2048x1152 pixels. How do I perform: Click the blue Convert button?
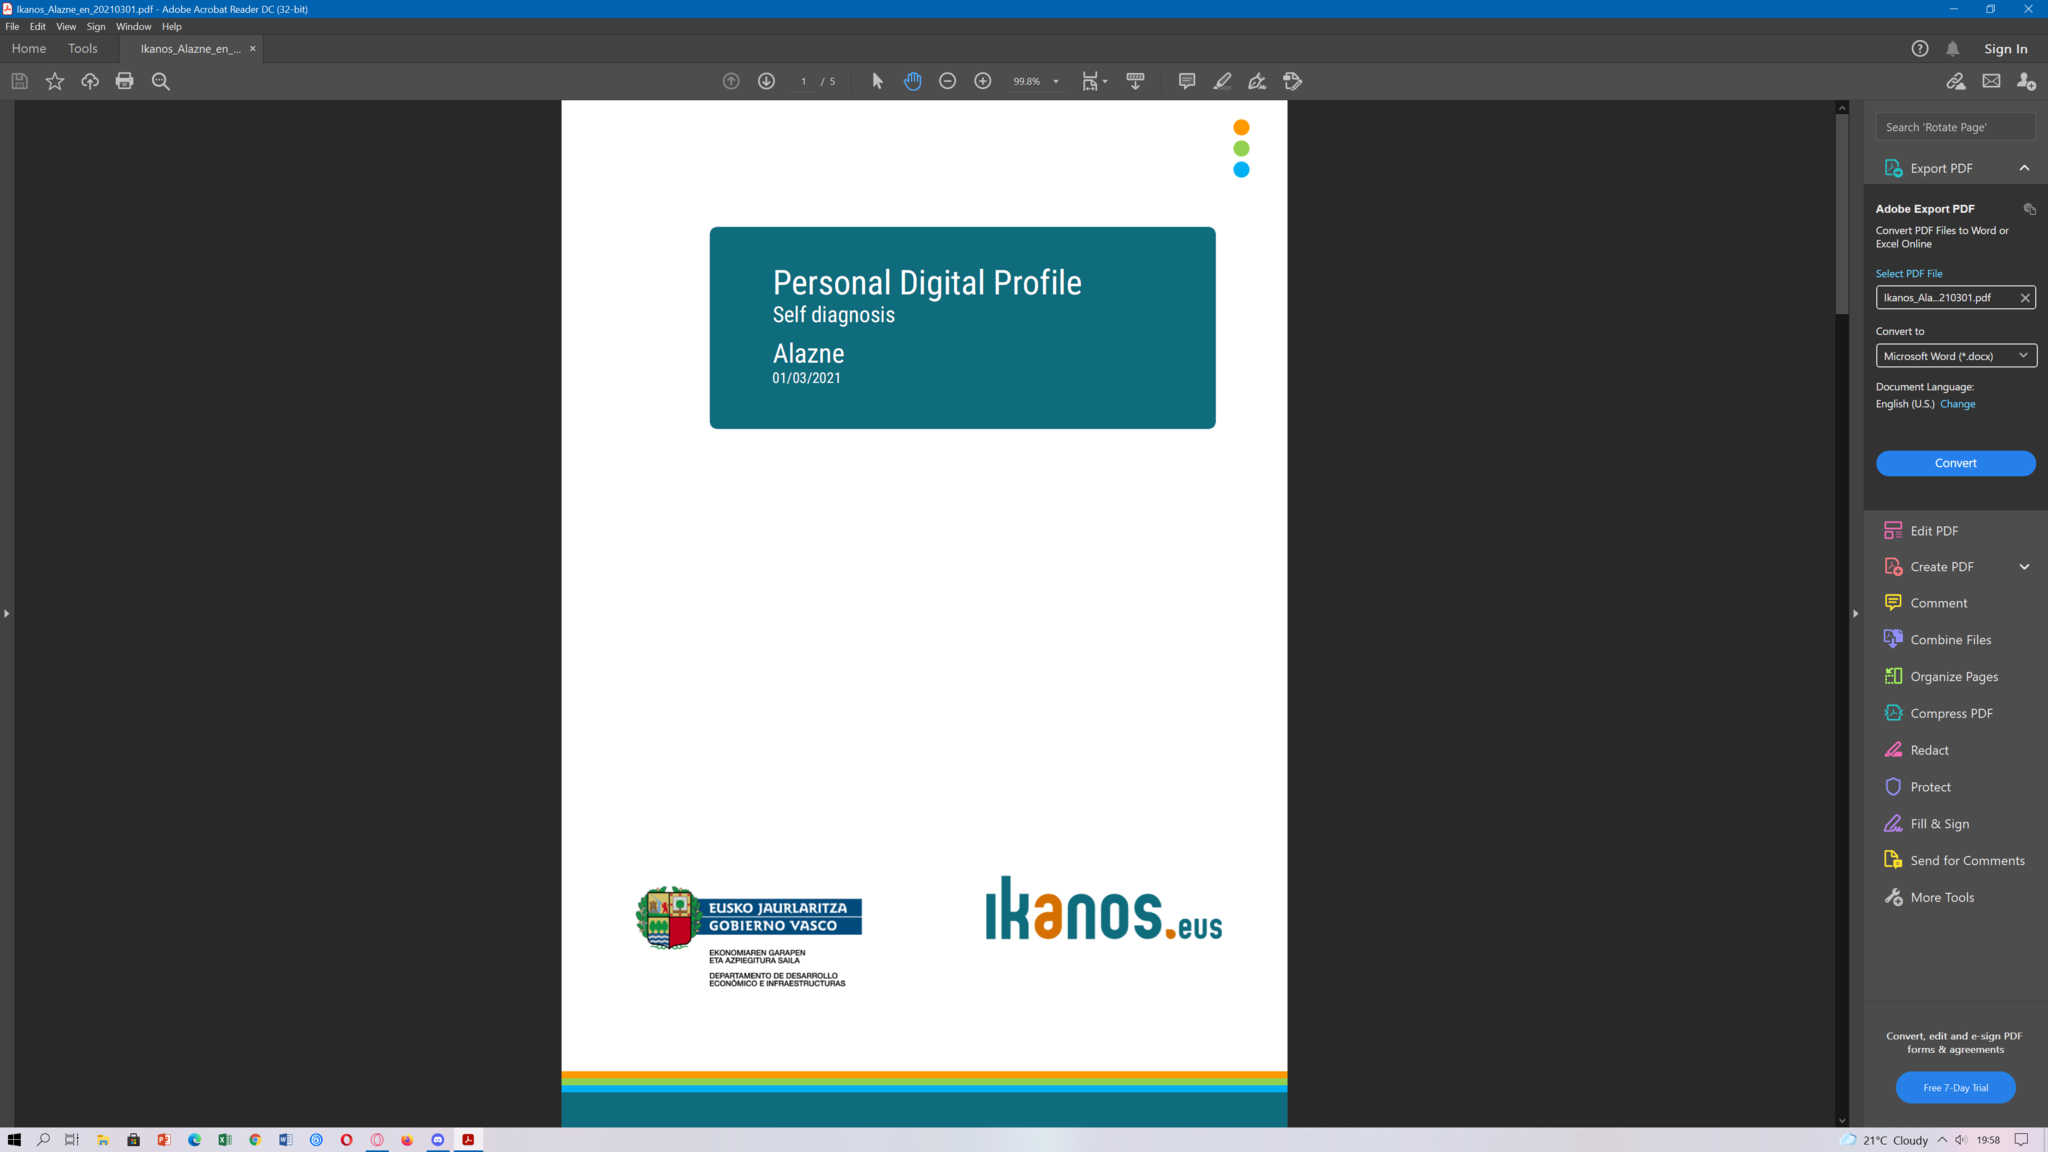coord(1955,463)
